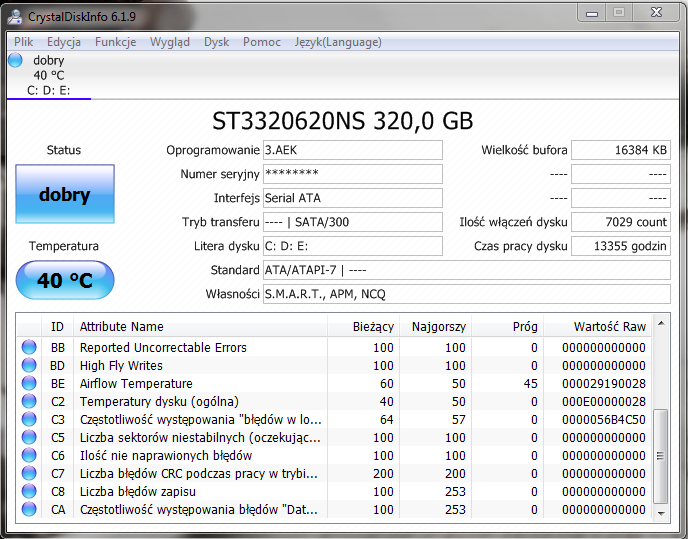Image resolution: width=688 pixels, height=539 pixels.
Task: Click the status orb of attribute C7
Action: pos(29,474)
